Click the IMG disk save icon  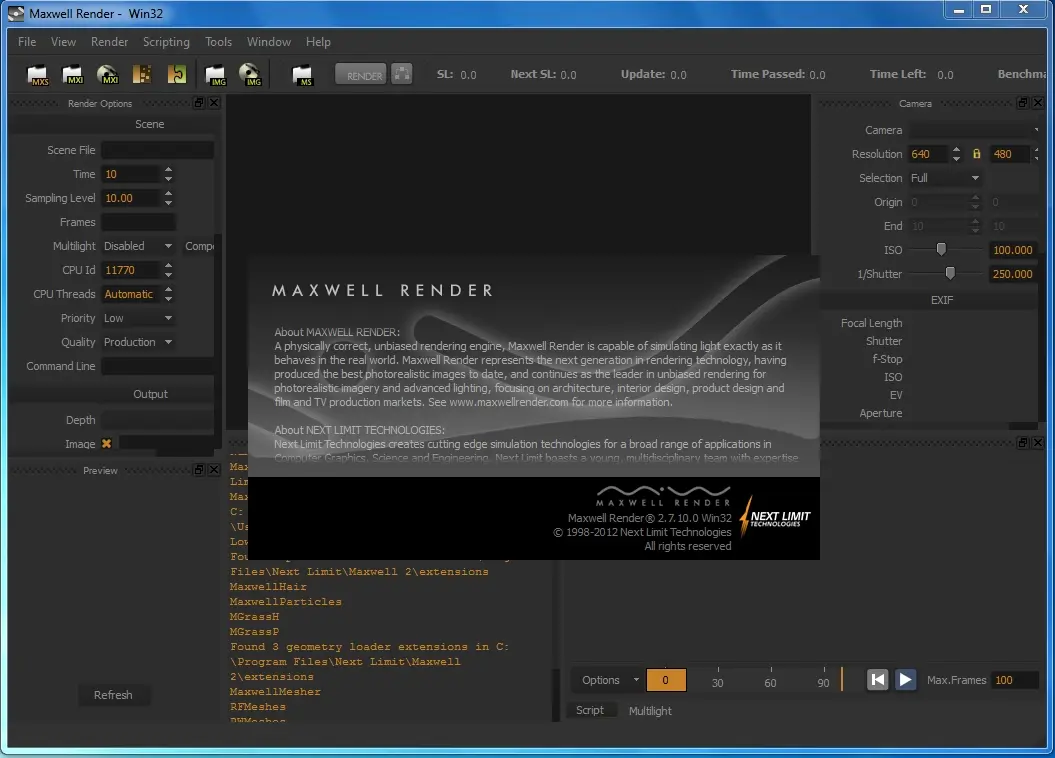click(x=250, y=75)
